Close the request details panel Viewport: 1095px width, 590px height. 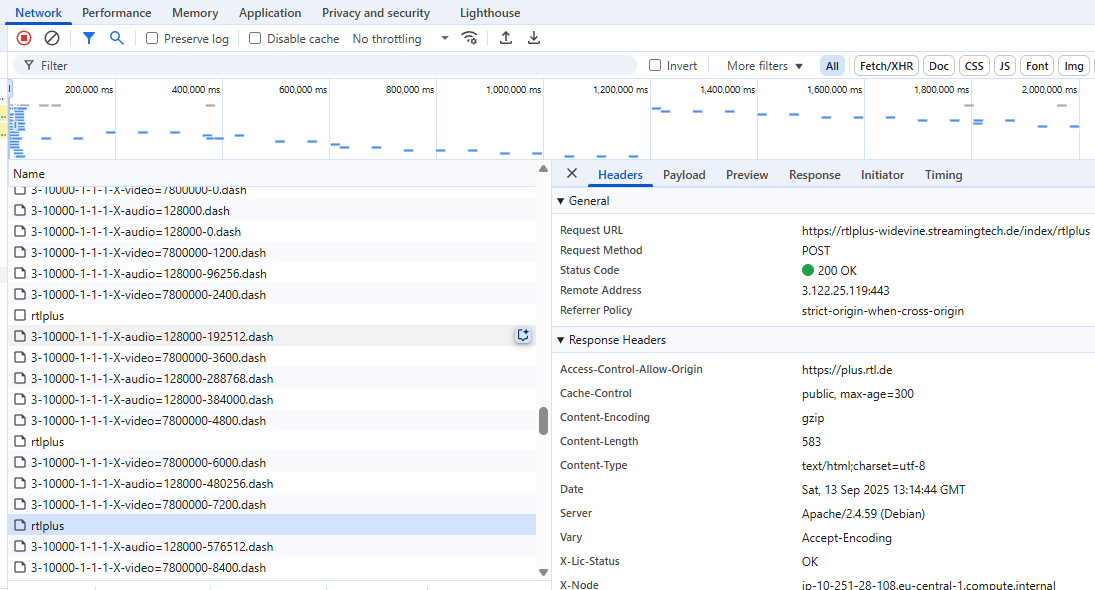tap(572, 174)
